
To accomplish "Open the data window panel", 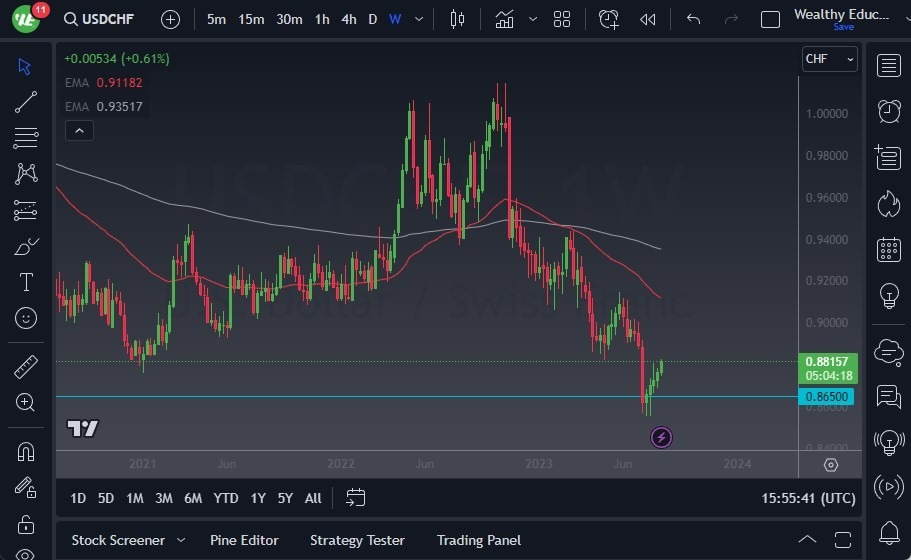I will point(888,157).
